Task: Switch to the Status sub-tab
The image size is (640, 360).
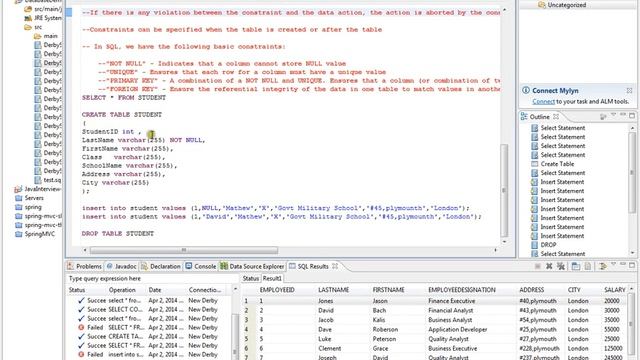Action: point(251,278)
